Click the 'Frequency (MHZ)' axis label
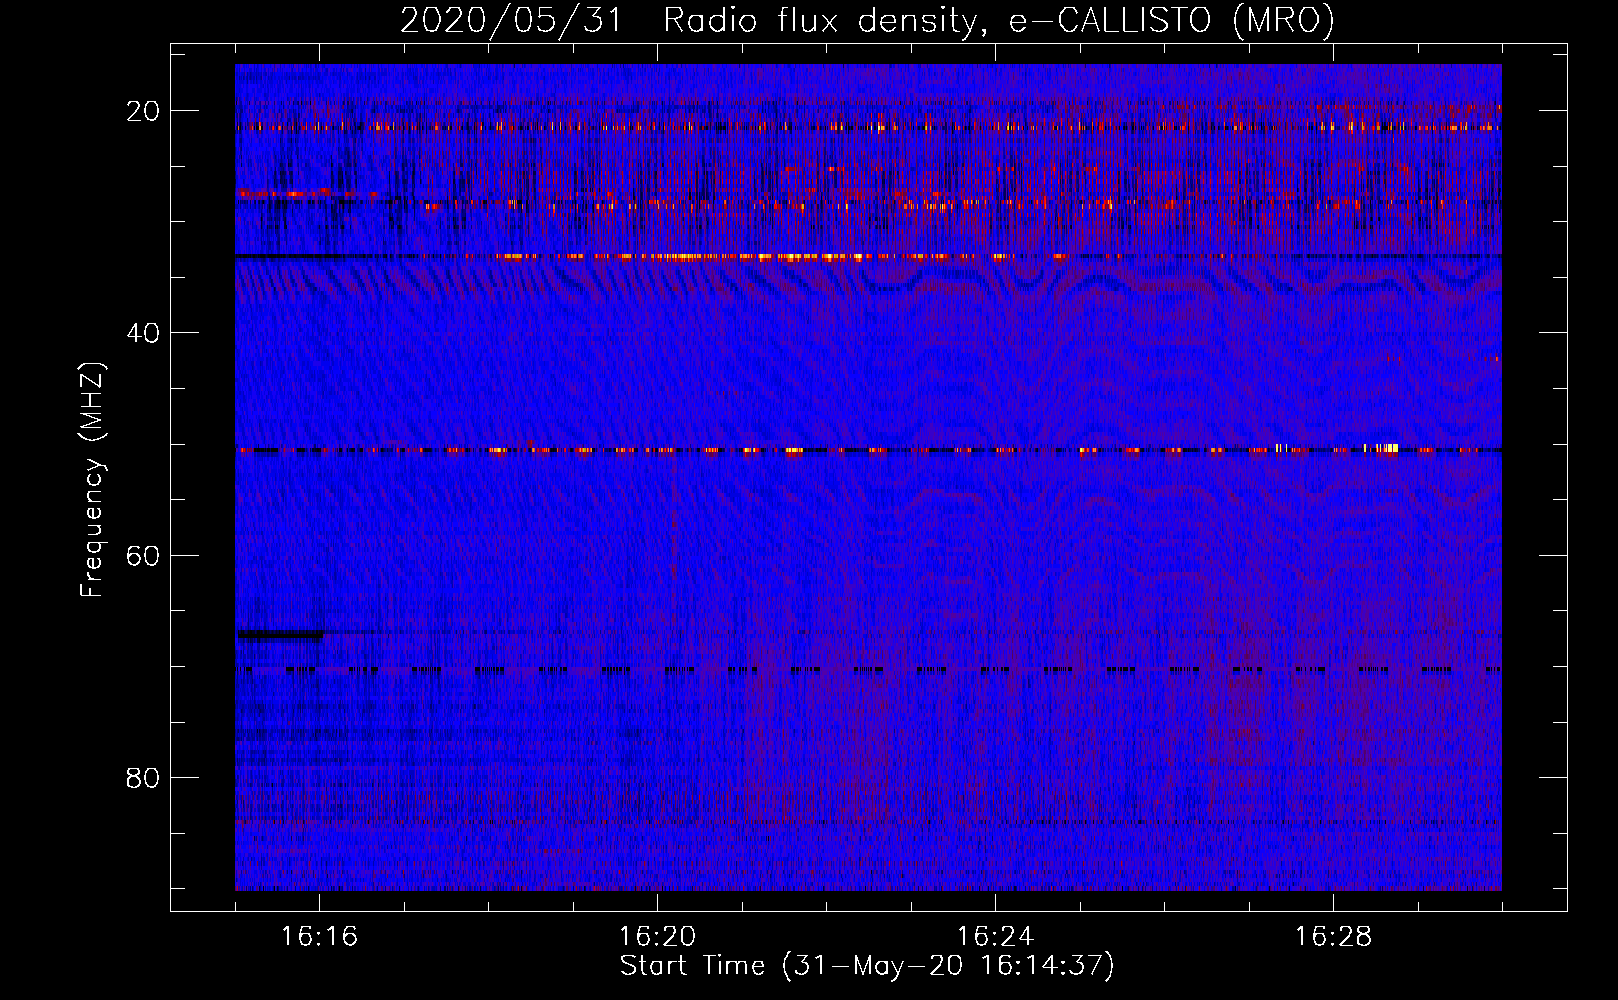1618x1000 pixels. pos(92,480)
